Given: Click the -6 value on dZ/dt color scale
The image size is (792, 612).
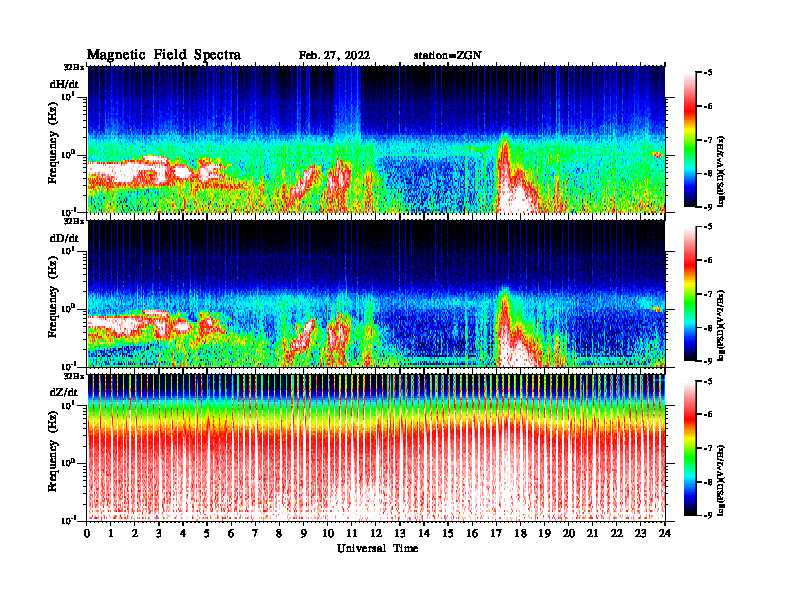Looking at the screenshot, I should tap(708, 415).
